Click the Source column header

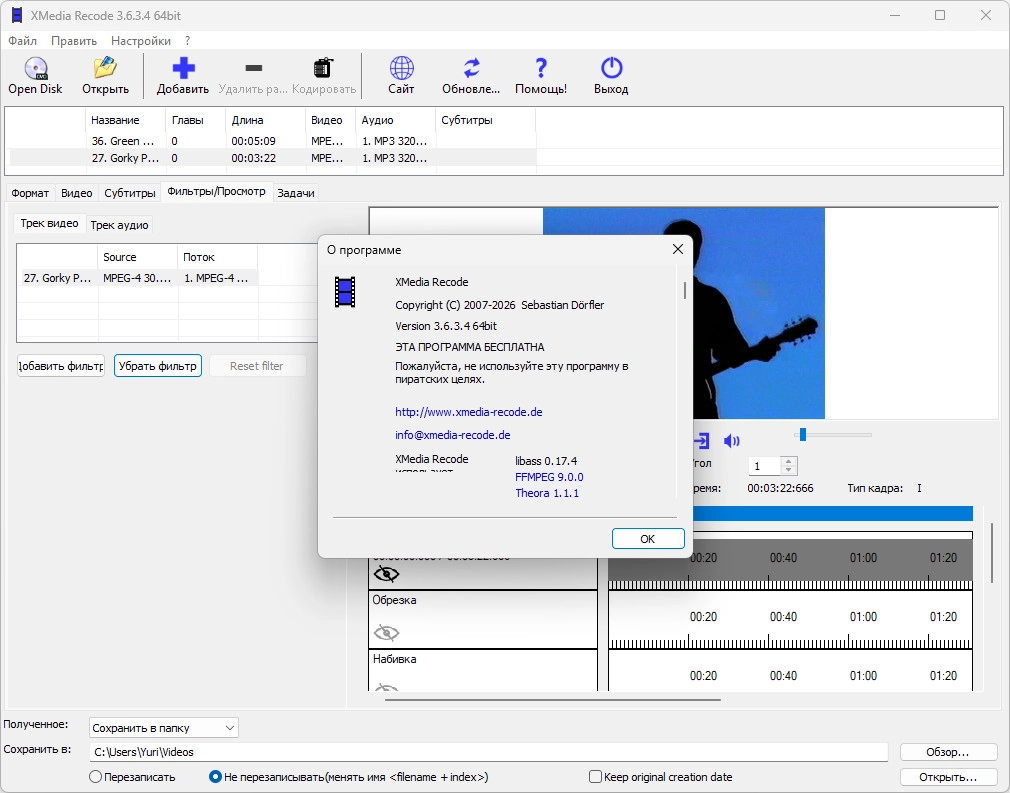click(137, 257)
